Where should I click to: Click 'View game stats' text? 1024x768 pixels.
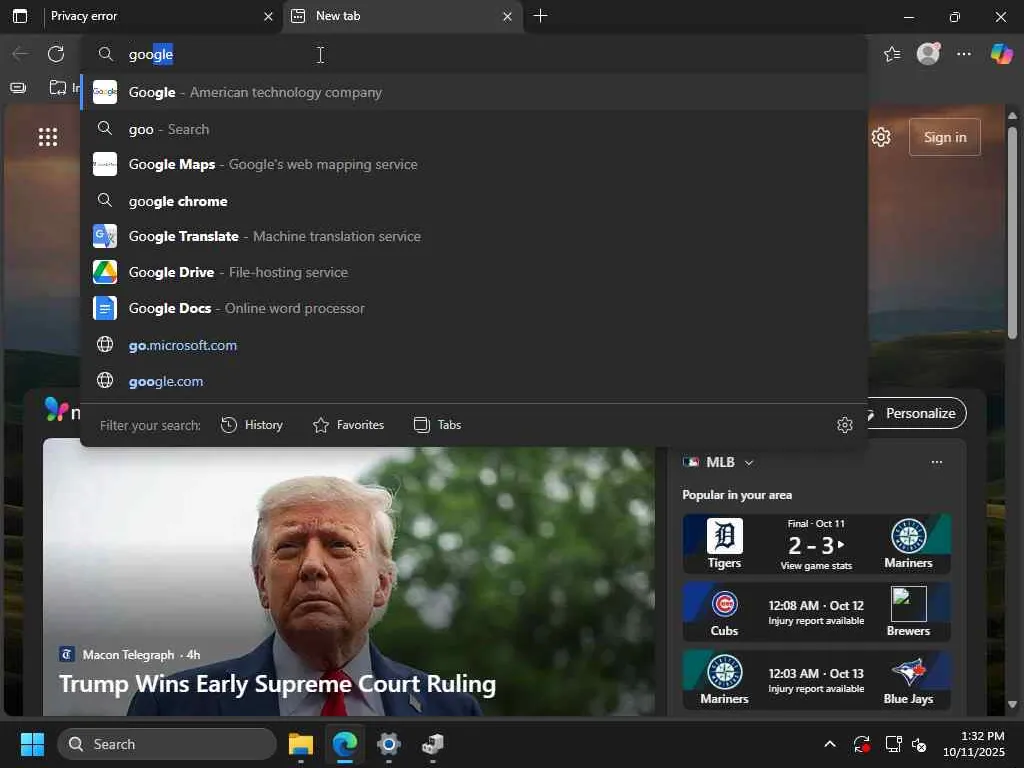click(x=816, y=566)
